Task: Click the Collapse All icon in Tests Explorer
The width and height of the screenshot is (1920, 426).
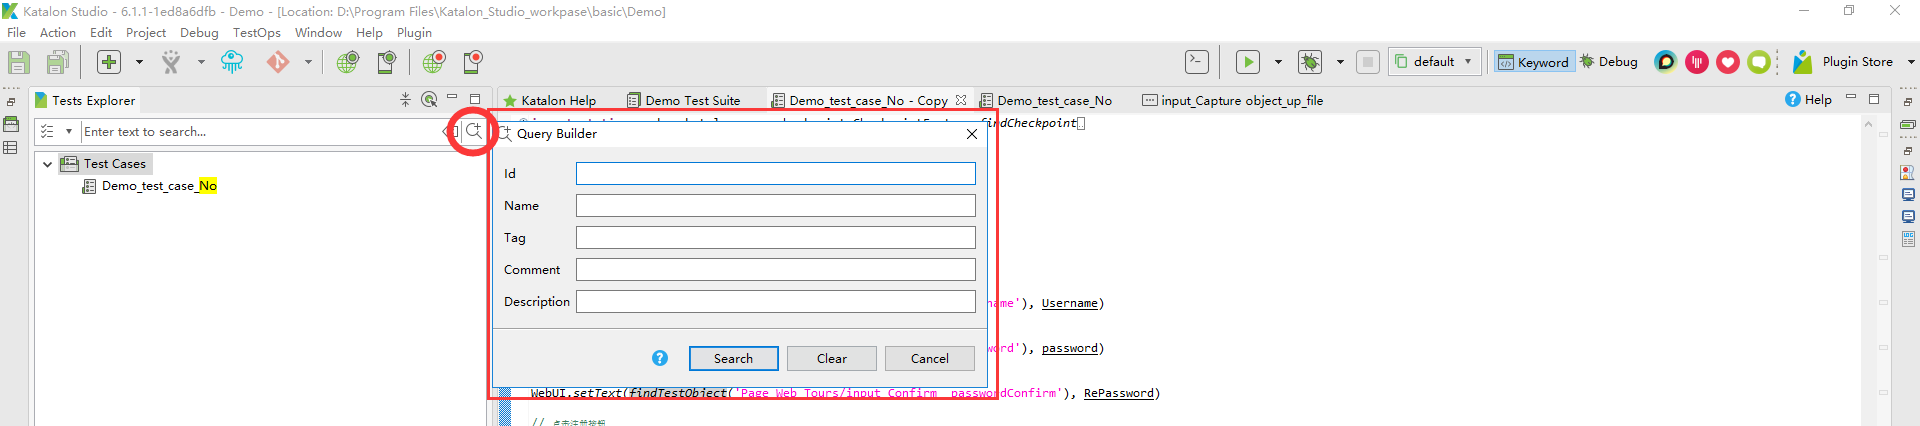Action: (x=405, y=100)
